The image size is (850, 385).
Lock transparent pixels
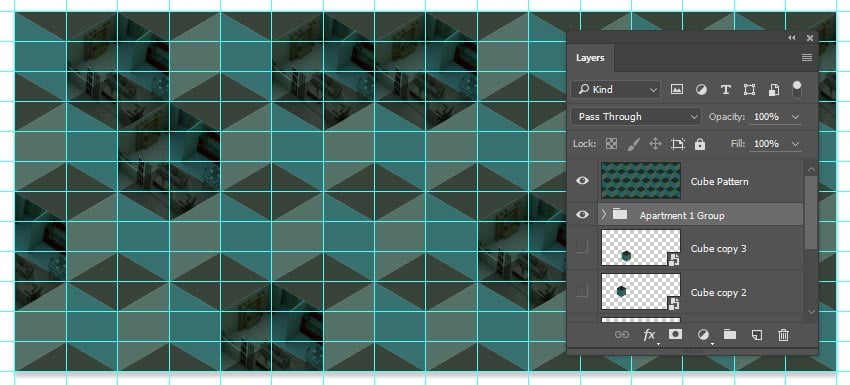click(611, 144)
